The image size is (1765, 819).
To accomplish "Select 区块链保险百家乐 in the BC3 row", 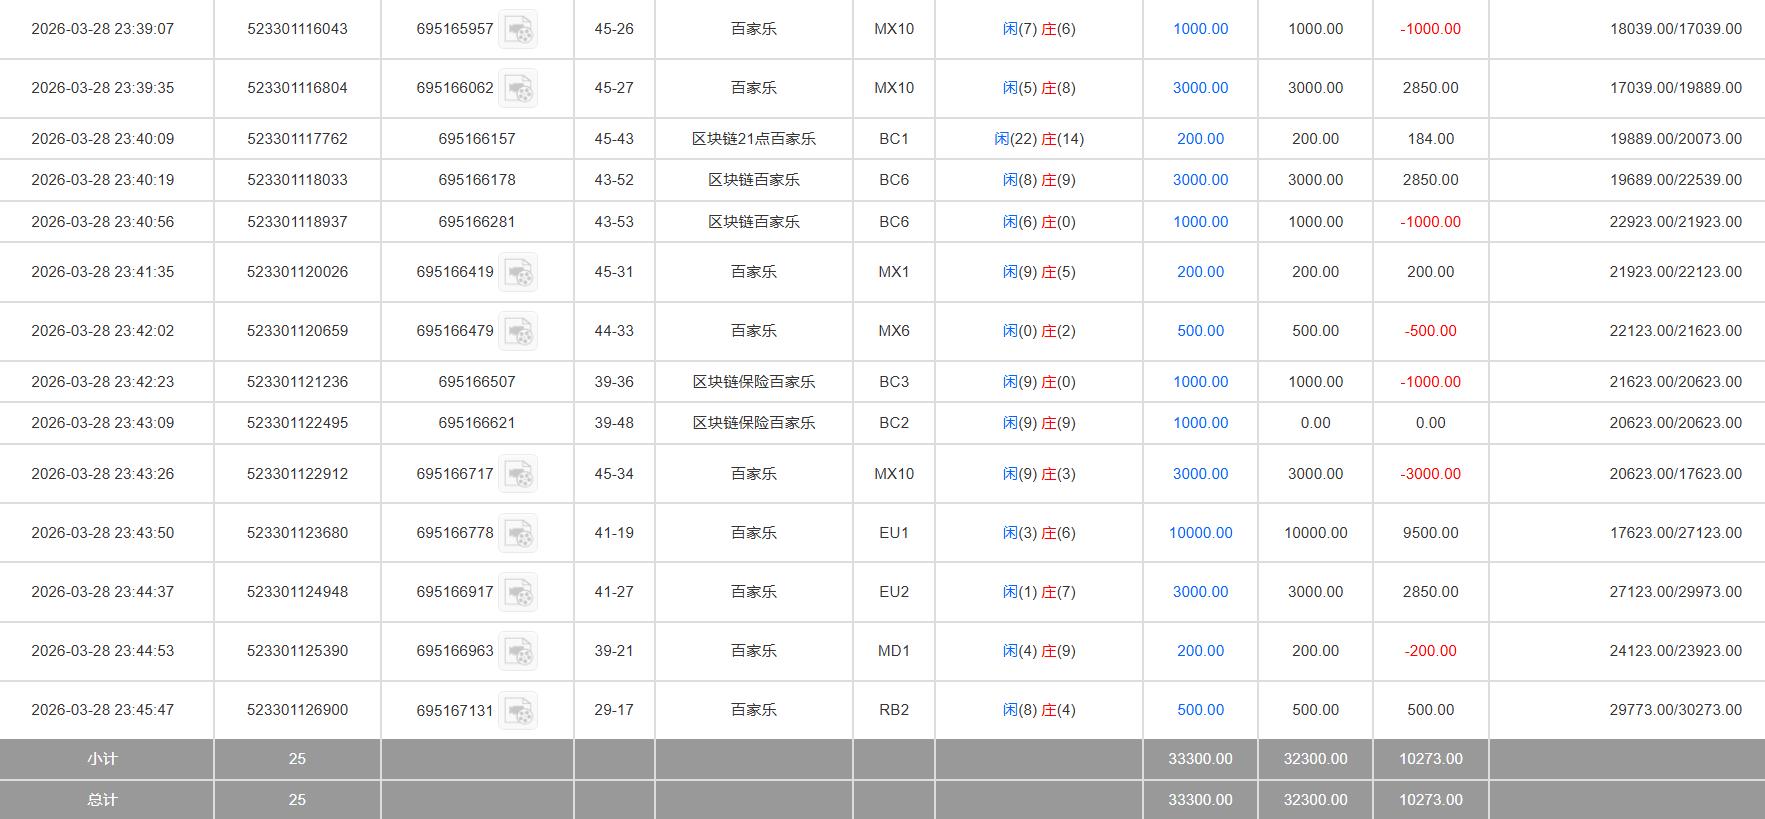I will (754, 382).
